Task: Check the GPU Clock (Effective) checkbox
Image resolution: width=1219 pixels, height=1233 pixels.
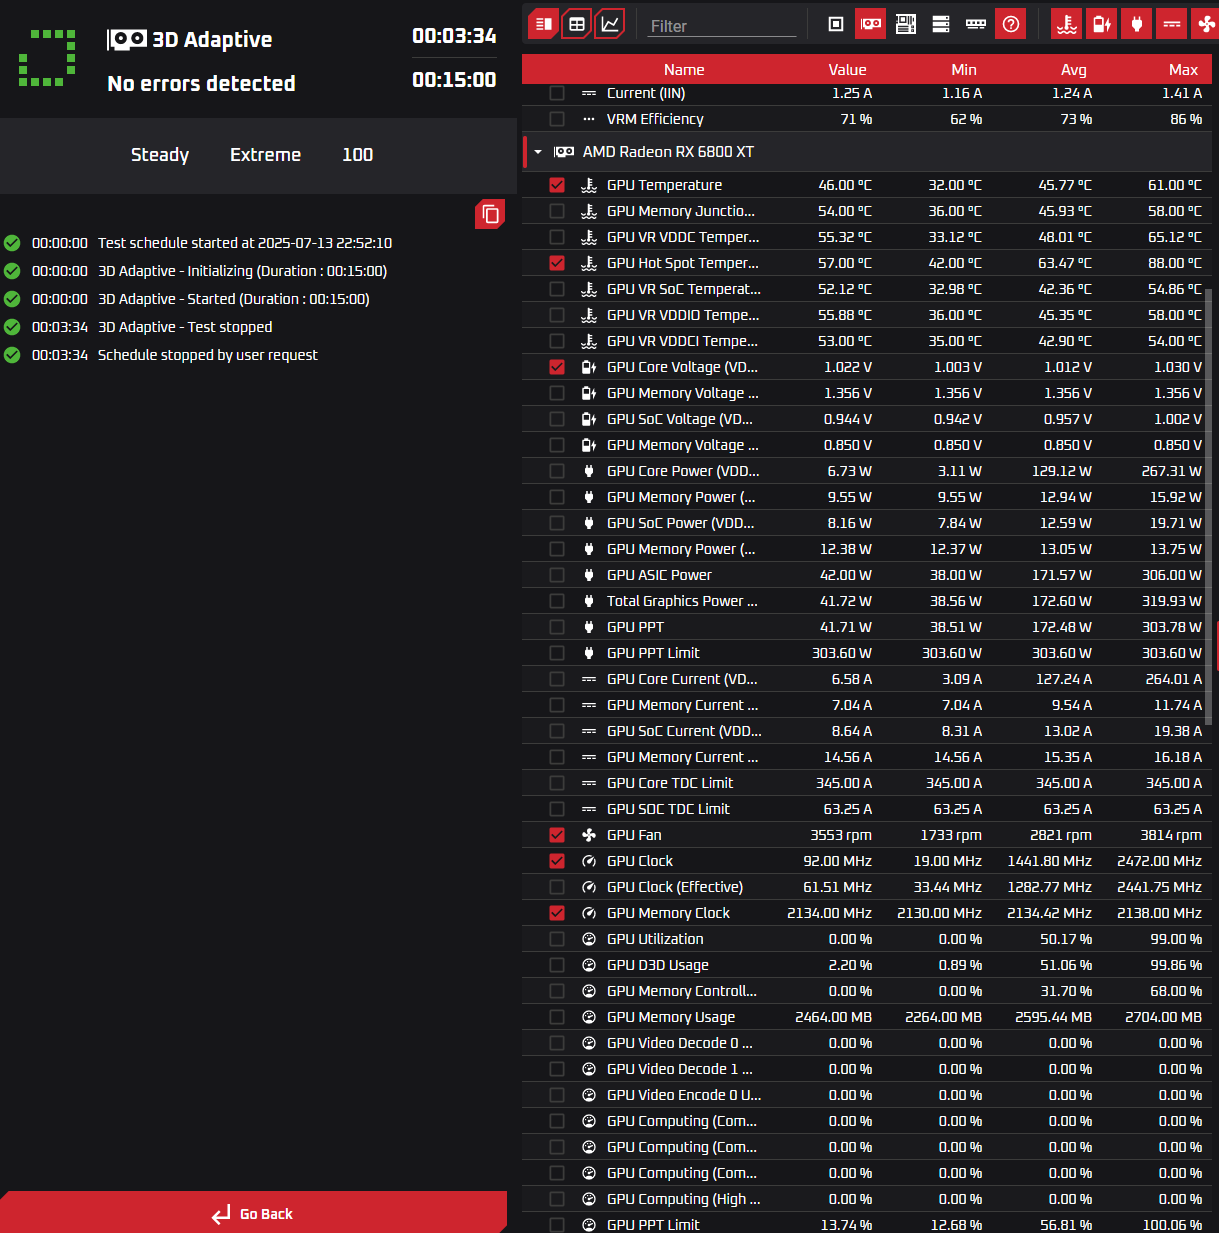Action: coord(557,887)
